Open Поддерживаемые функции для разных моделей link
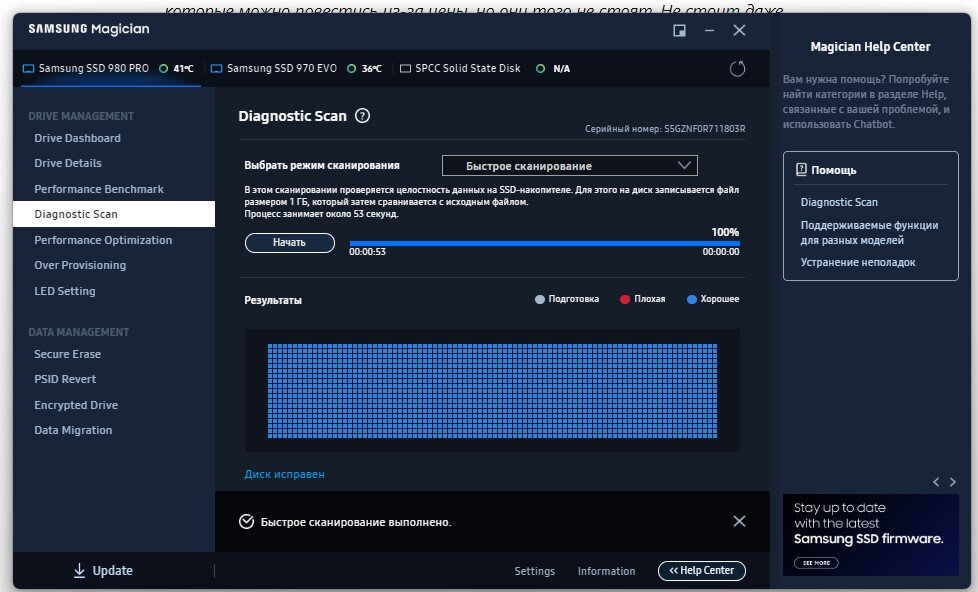The height and width of the screenshot is (592, 978). coord(869,233)
